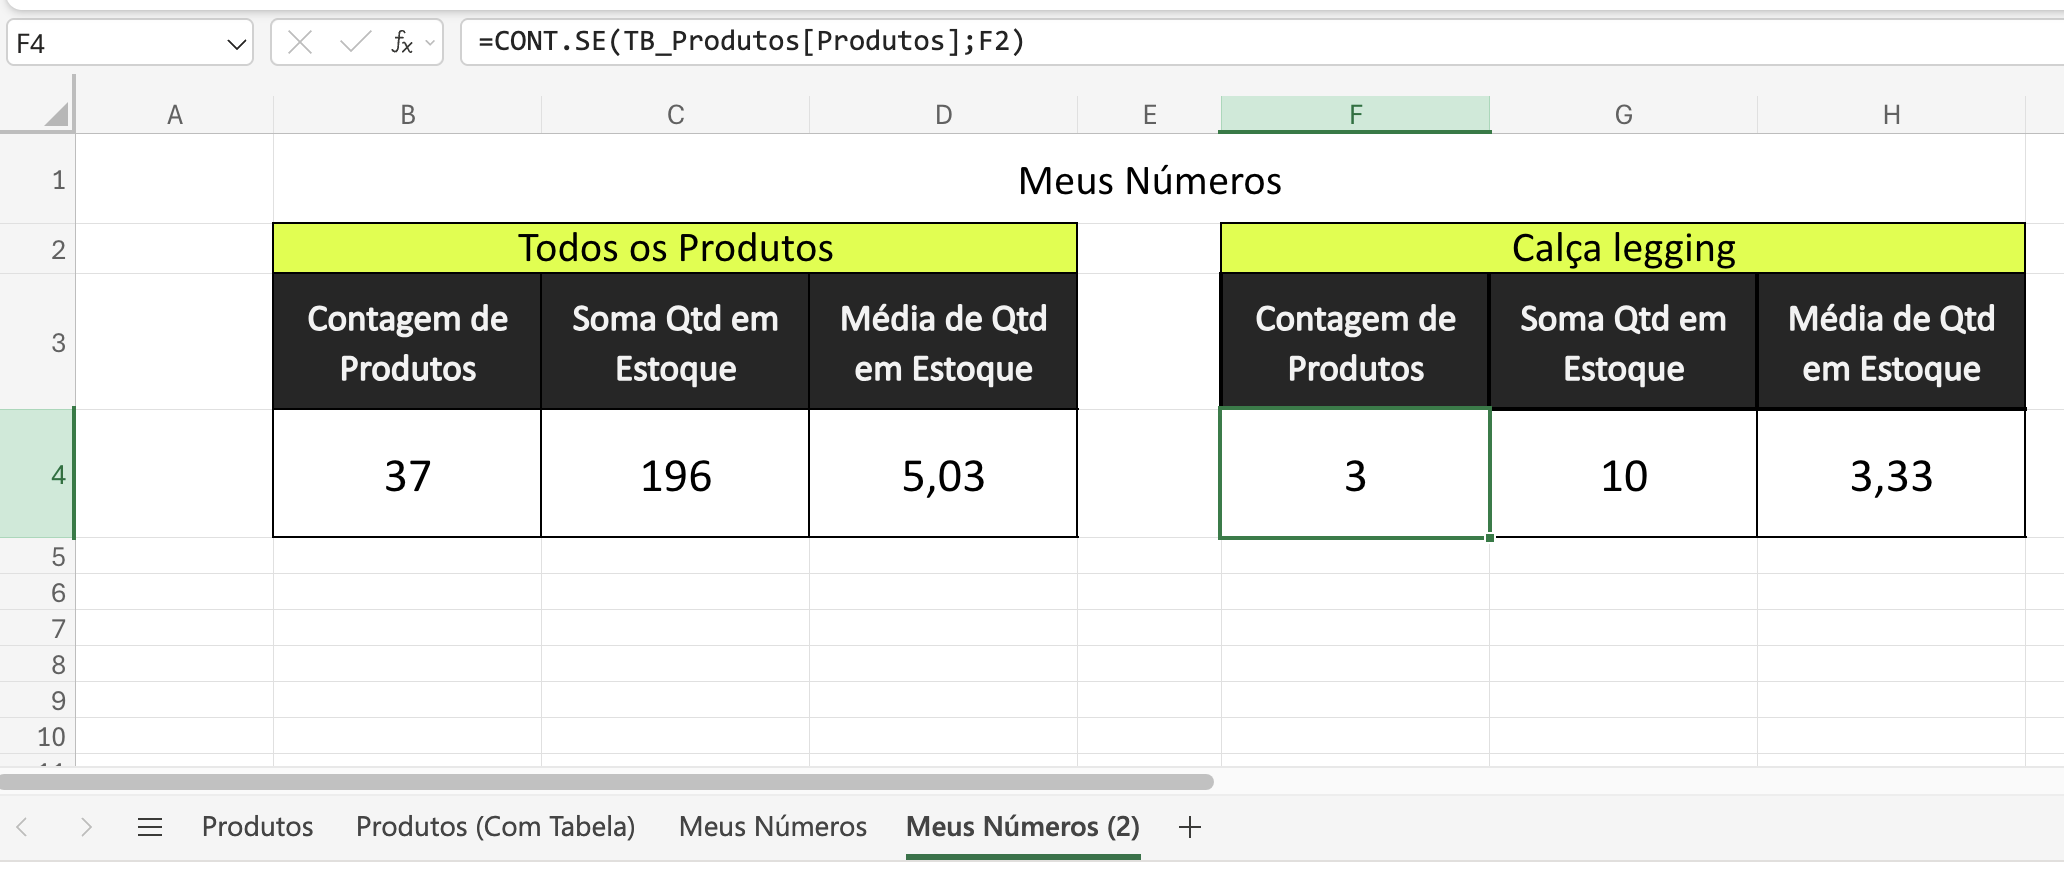Switch to the Produtos tab
This screenshot has width=2064, height=872.
pyautogui.click(x=257, y=827)
